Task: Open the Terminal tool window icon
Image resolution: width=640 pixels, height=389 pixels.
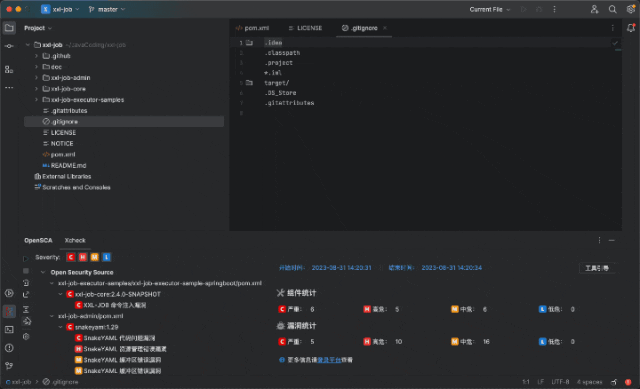Action: [9, 329]
